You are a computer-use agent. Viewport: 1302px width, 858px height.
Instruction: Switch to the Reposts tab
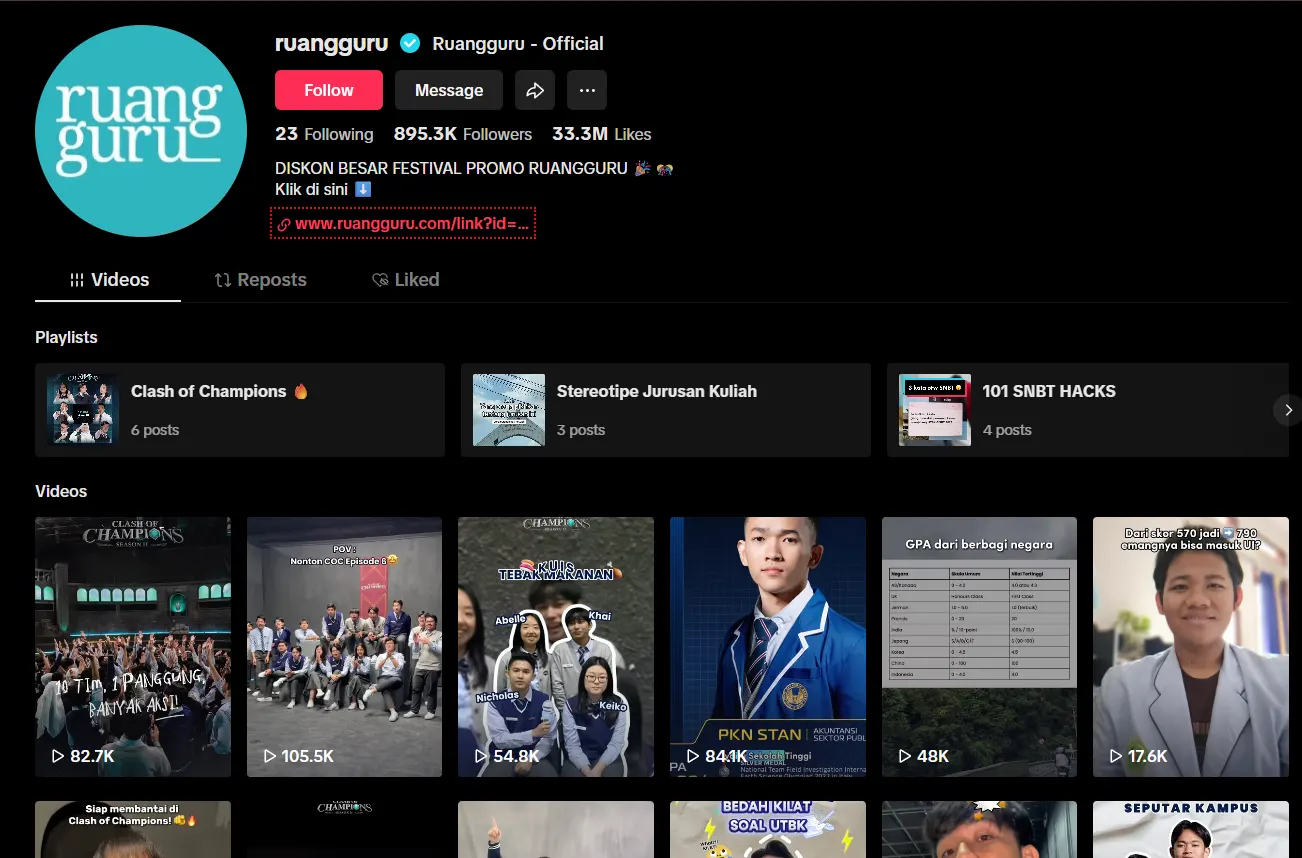260,280
